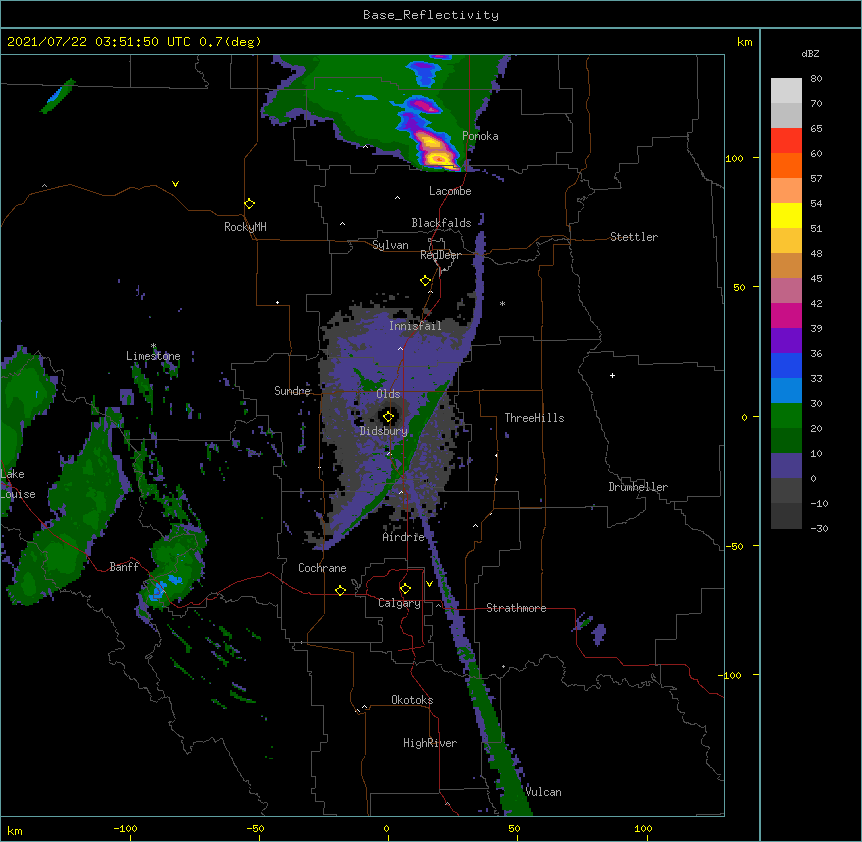Click the Didsbury town label
Screen dimensions: 862x842
pyautogui.click(x=384, y=431)
